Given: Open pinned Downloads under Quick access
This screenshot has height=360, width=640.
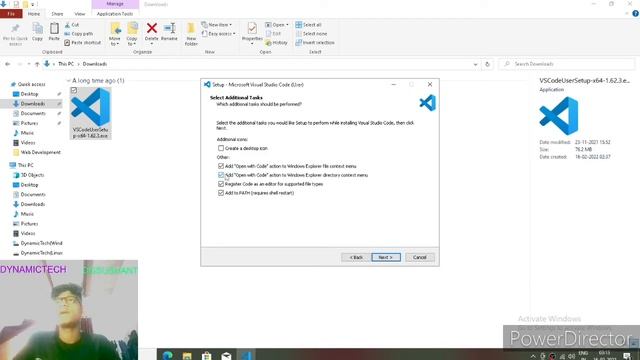Looking at the screenshot, I should pos(33,104).
